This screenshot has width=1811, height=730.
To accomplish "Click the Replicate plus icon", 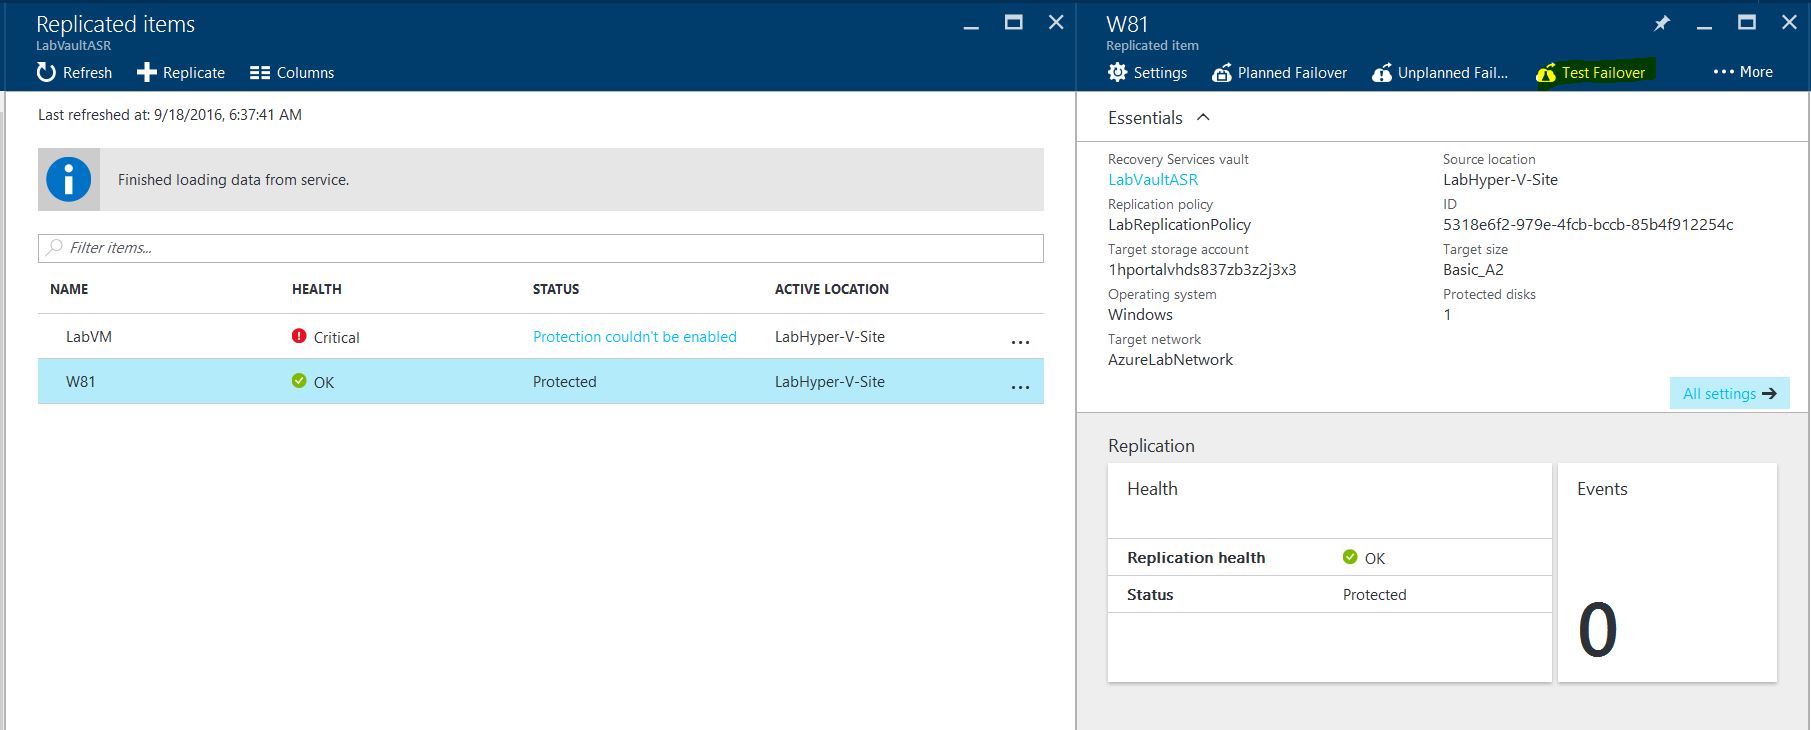I will pos(147,72).
